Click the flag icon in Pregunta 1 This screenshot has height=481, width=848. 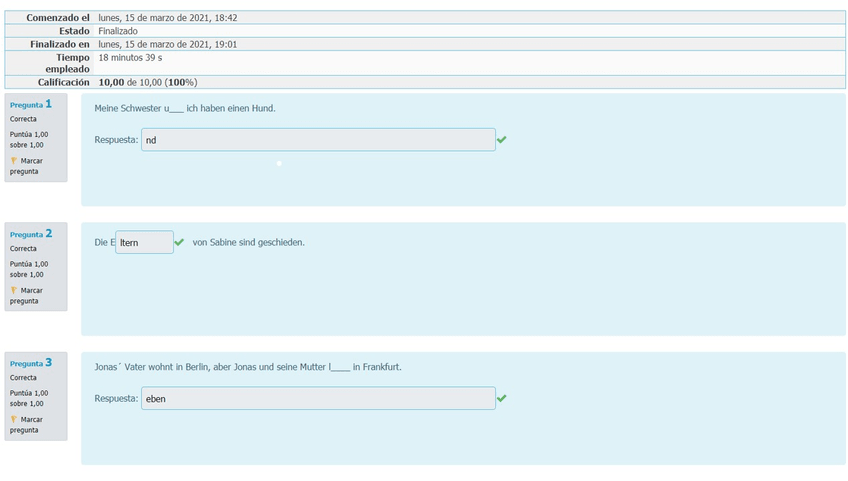(x=14, y=161)
